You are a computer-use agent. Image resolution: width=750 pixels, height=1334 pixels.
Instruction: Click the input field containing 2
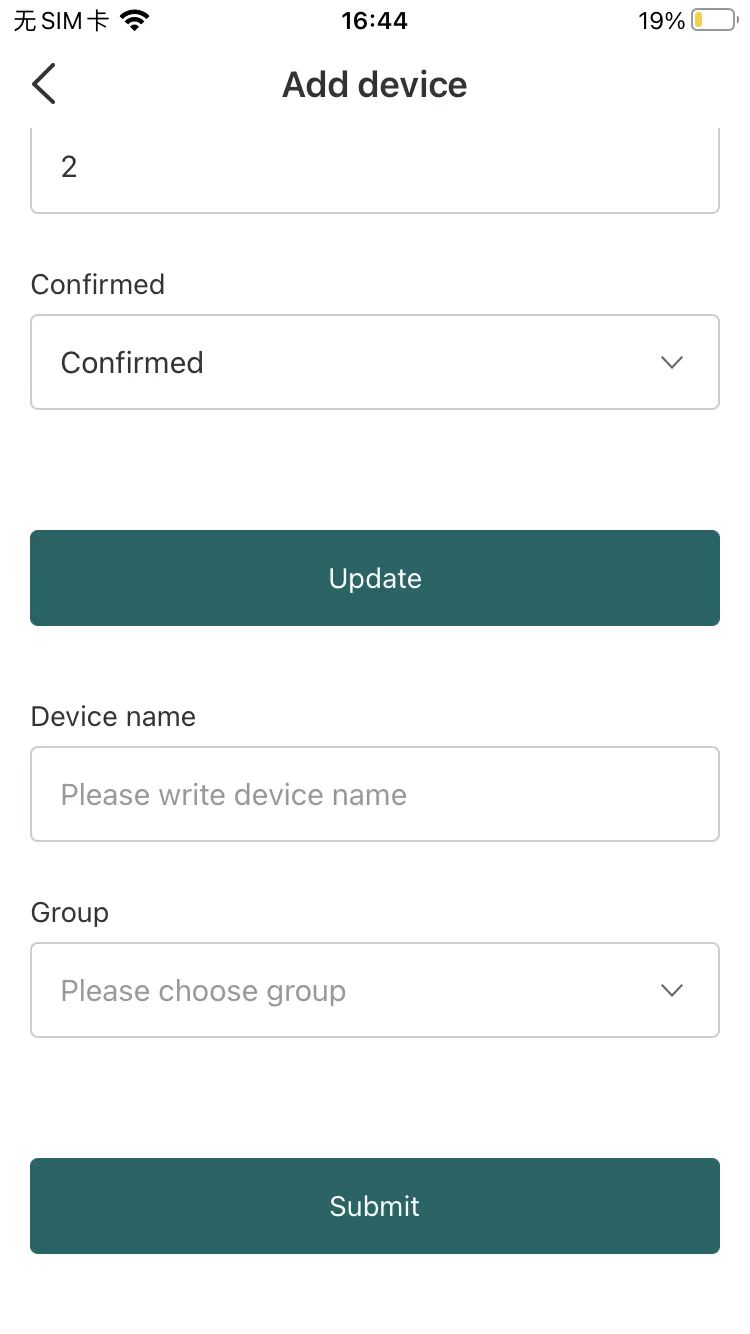pos(375,168)
